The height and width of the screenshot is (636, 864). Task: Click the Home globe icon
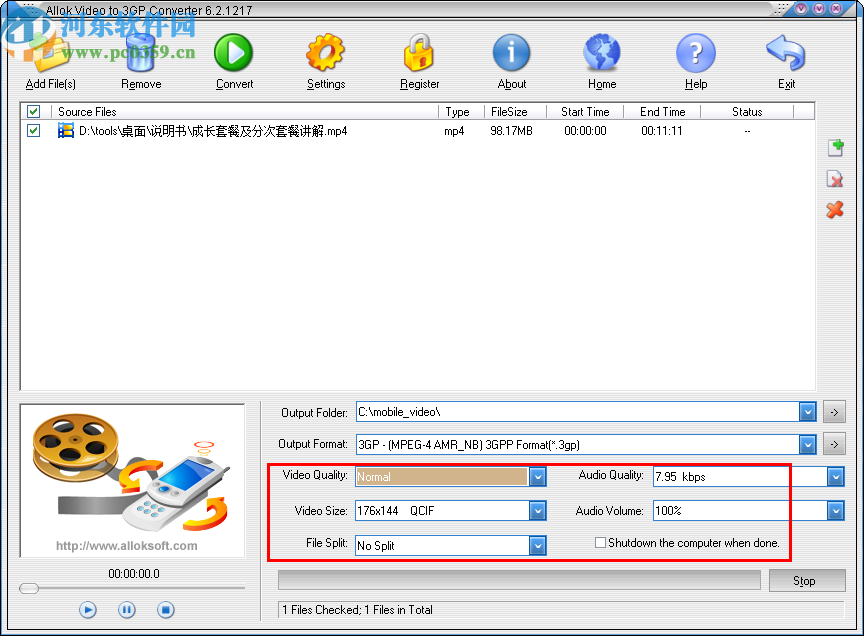coord(601,55)
